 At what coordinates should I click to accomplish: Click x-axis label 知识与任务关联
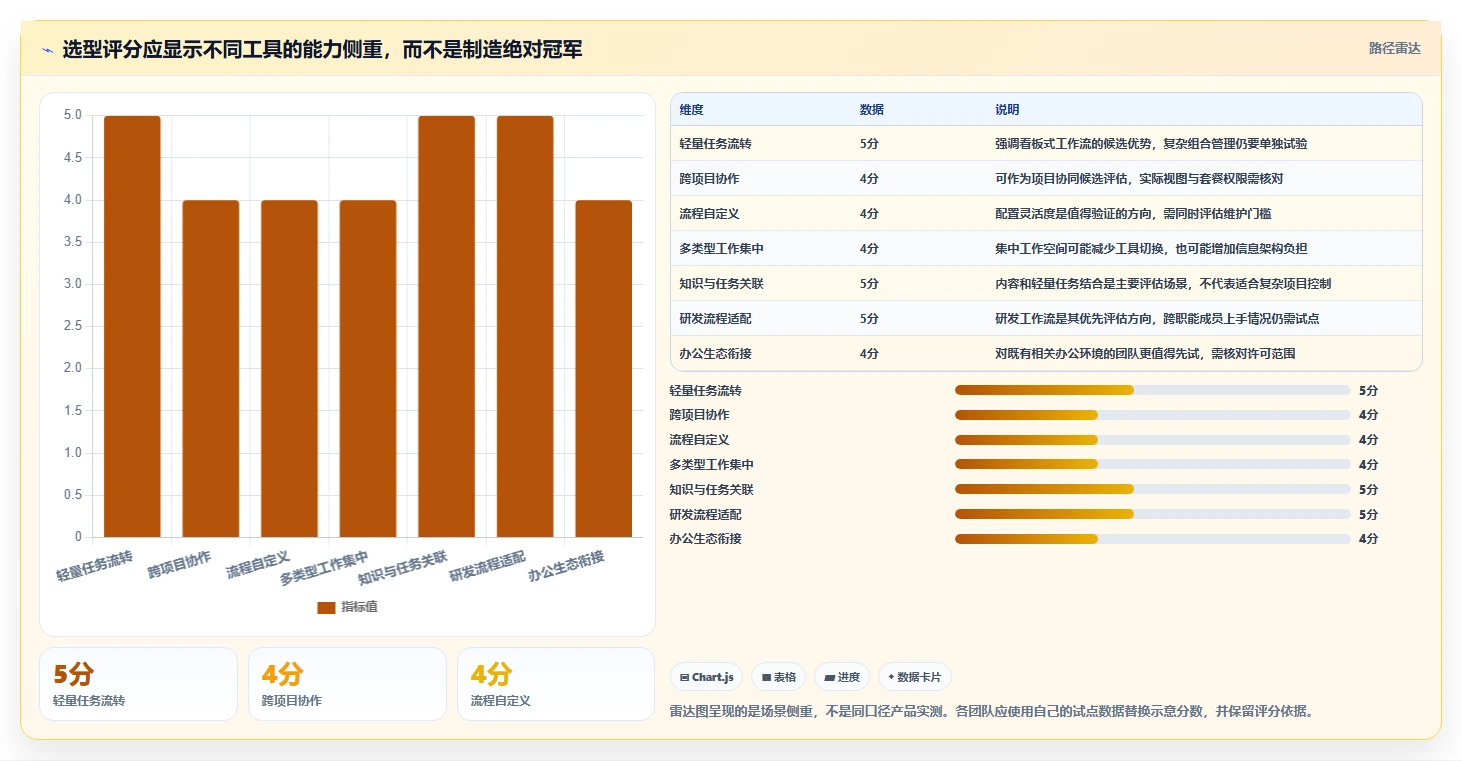[403, 567]
